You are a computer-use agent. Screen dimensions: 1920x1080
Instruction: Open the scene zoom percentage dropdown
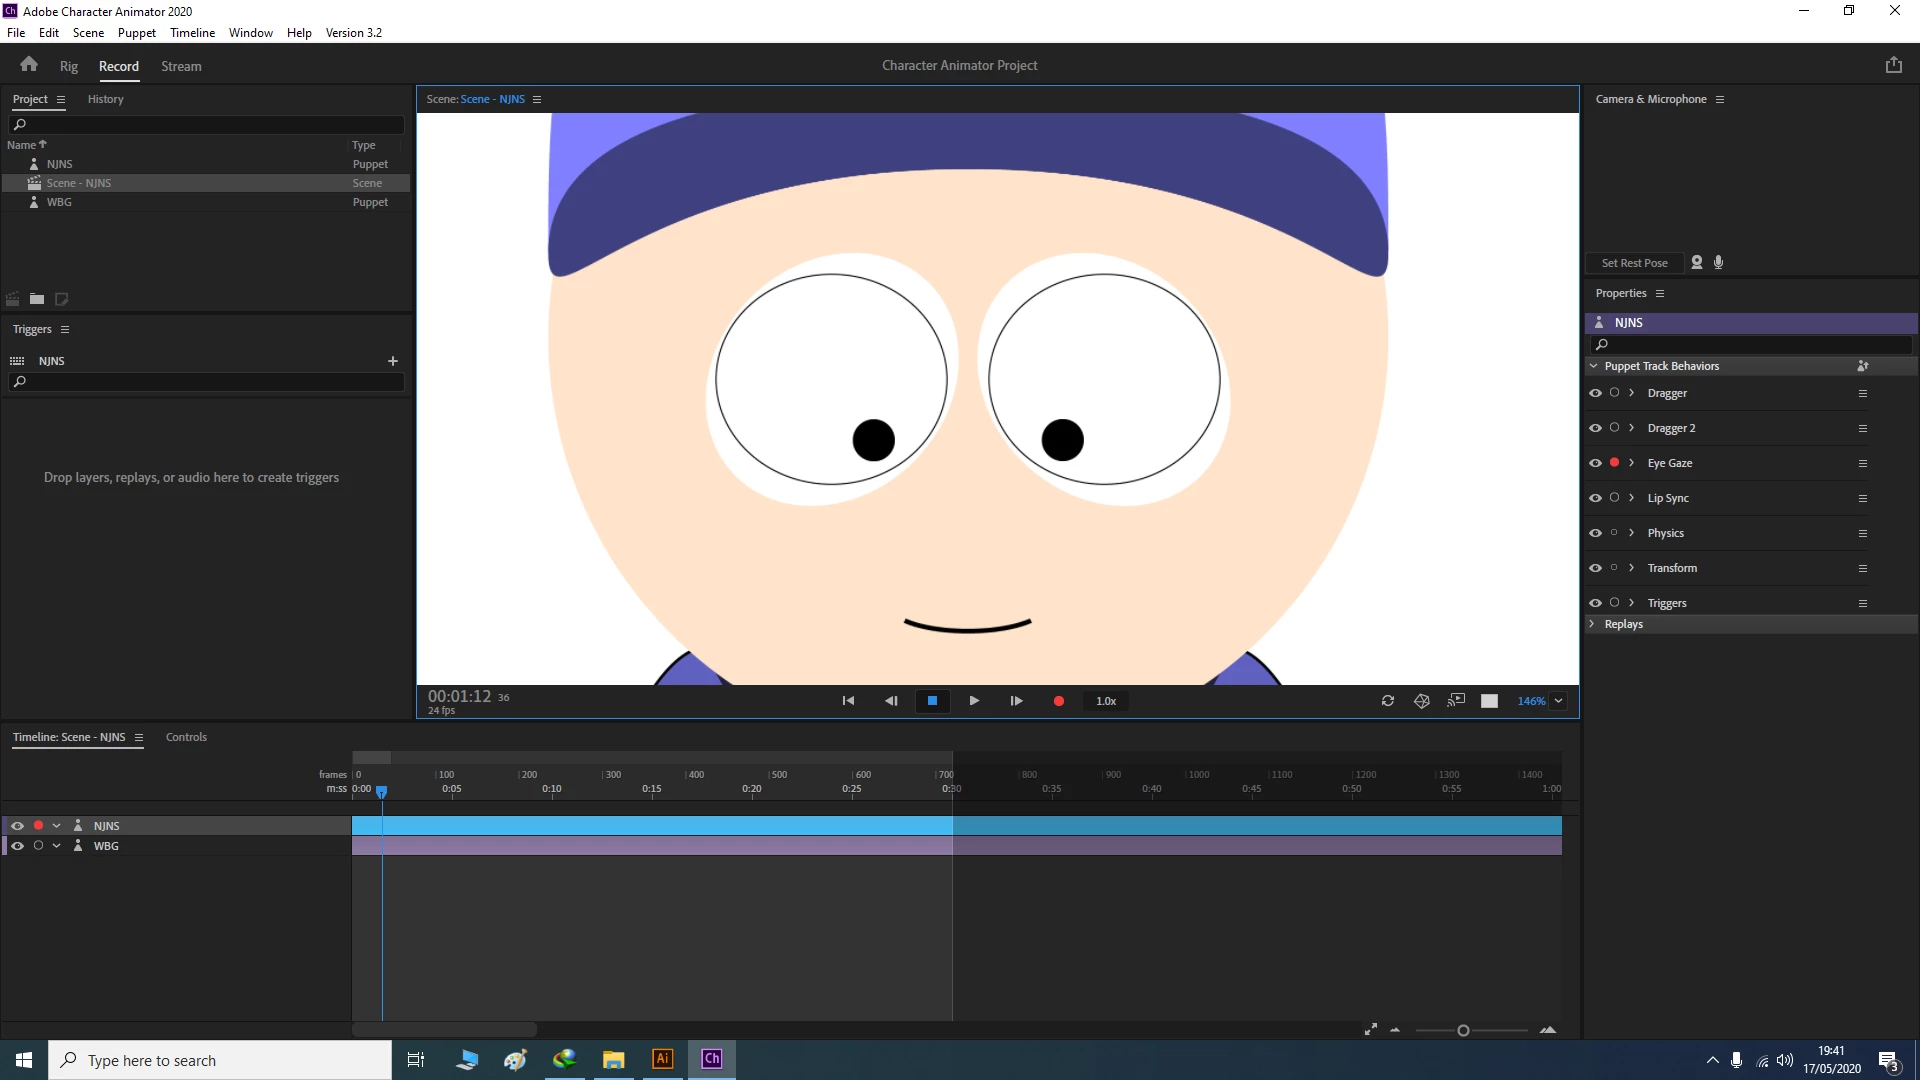[x=1558, y=701]
